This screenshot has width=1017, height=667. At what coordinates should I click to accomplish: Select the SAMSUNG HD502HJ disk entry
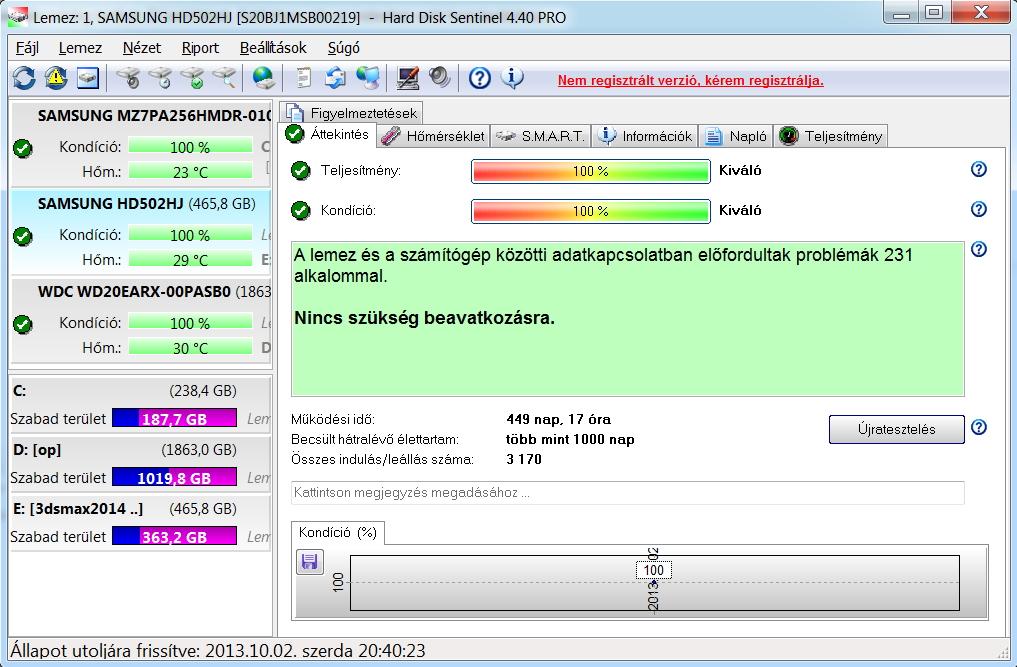(x=141, y=232)
